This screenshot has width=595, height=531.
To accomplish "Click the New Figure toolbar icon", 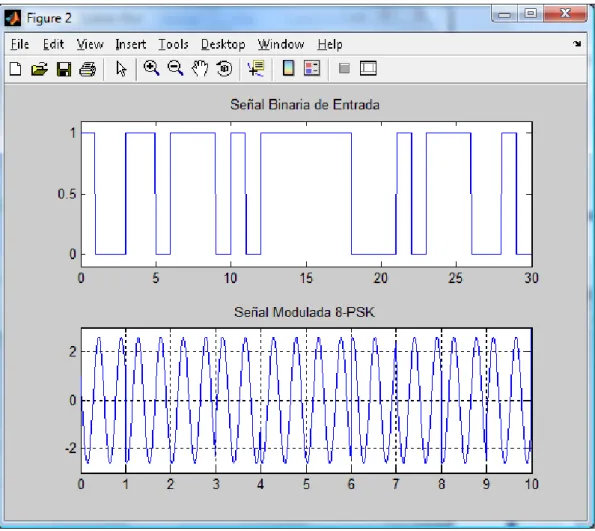I will point(16,69).
